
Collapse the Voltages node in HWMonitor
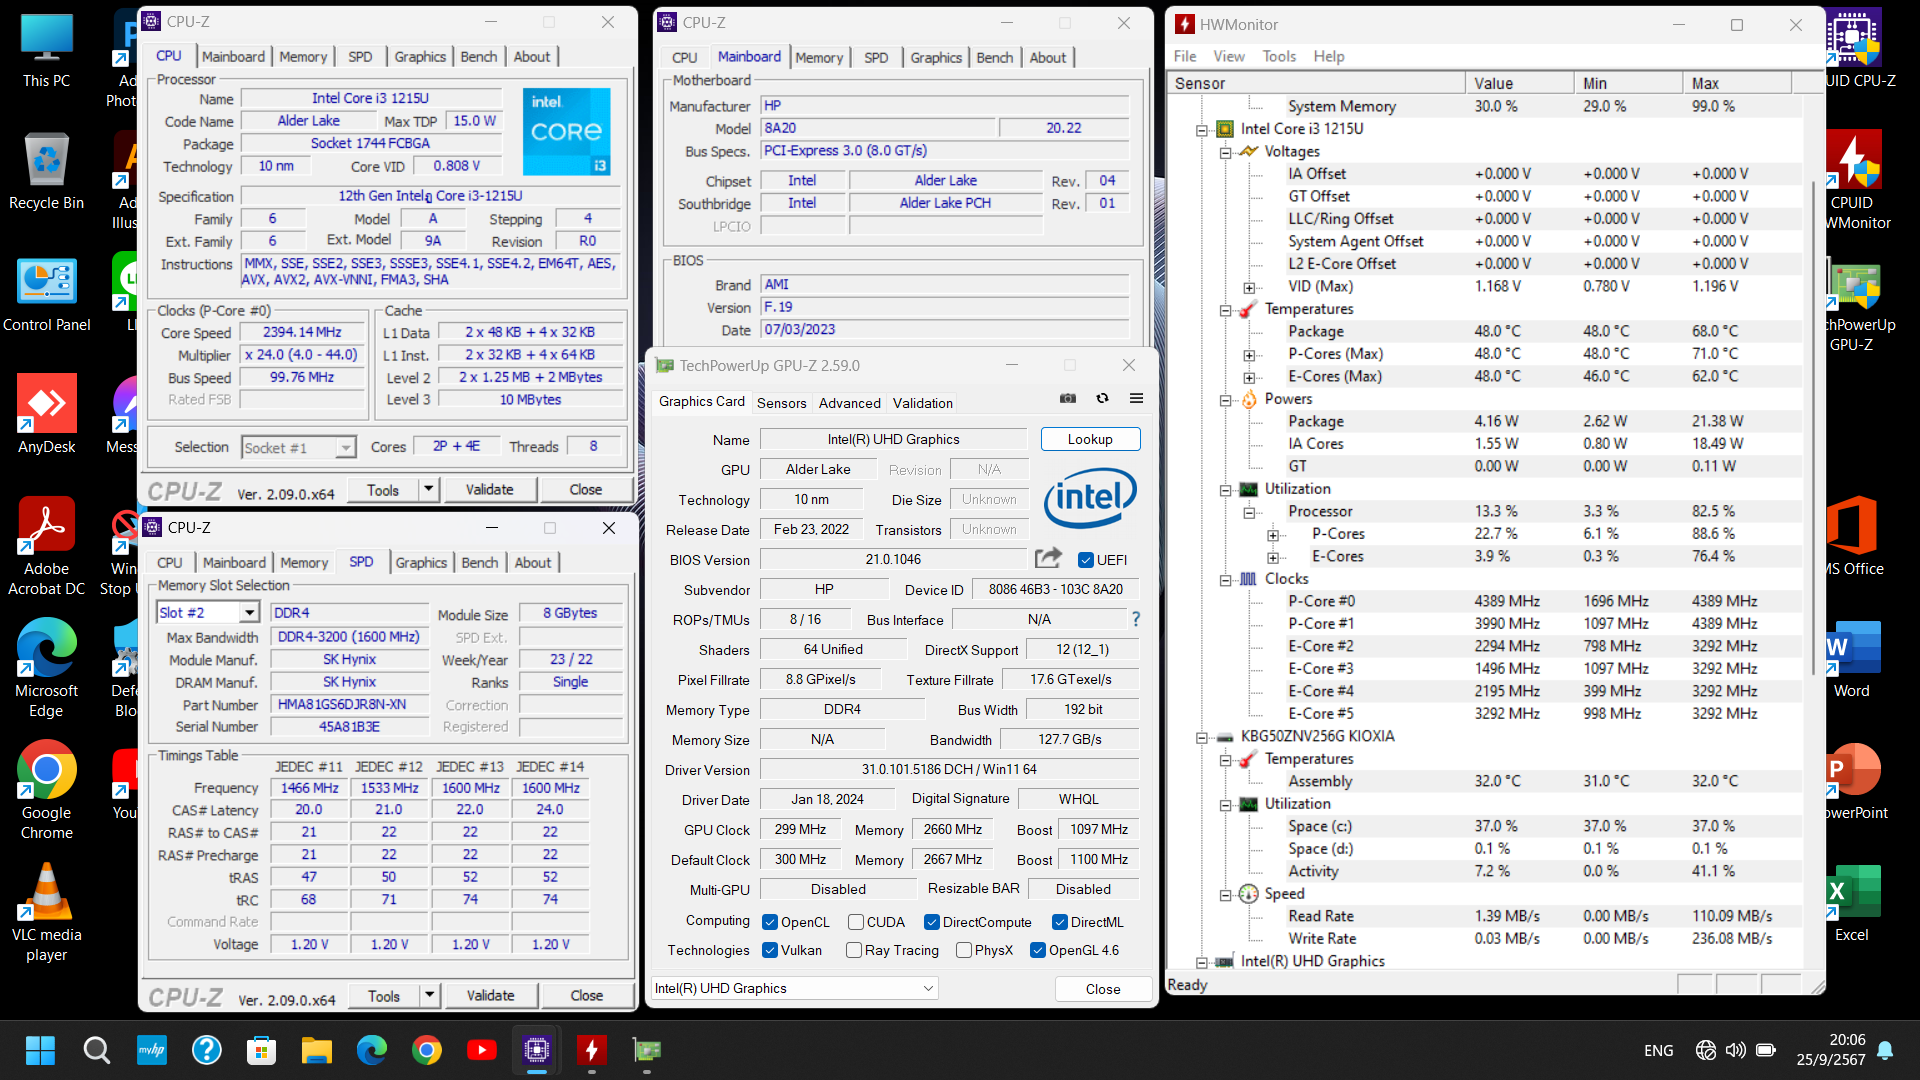point(1225,152)
